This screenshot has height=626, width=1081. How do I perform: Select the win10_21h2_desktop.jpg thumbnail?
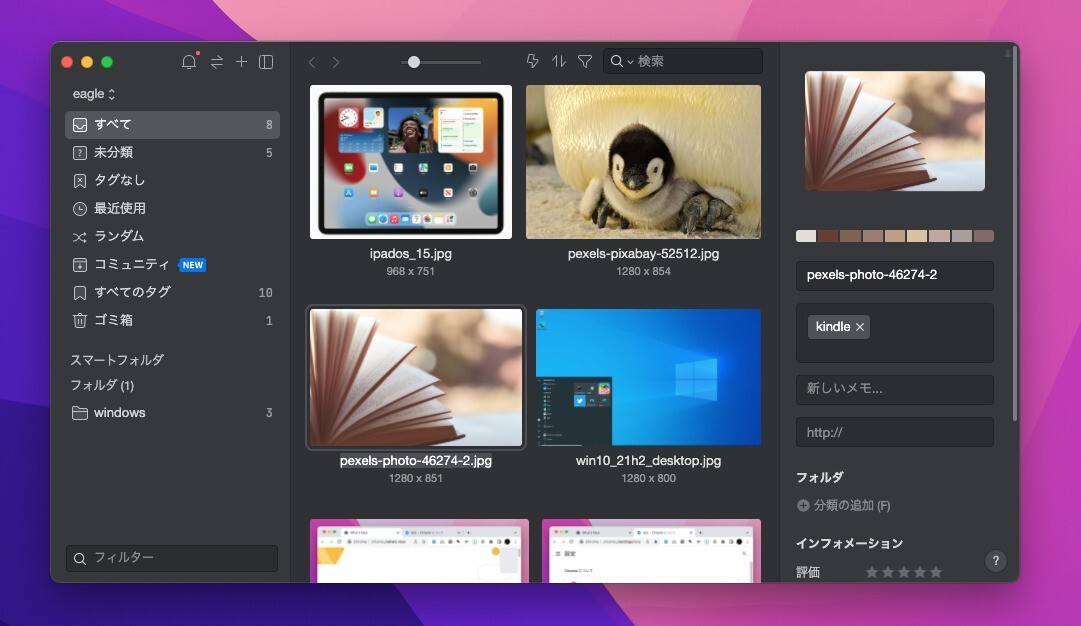pos(648,377)
